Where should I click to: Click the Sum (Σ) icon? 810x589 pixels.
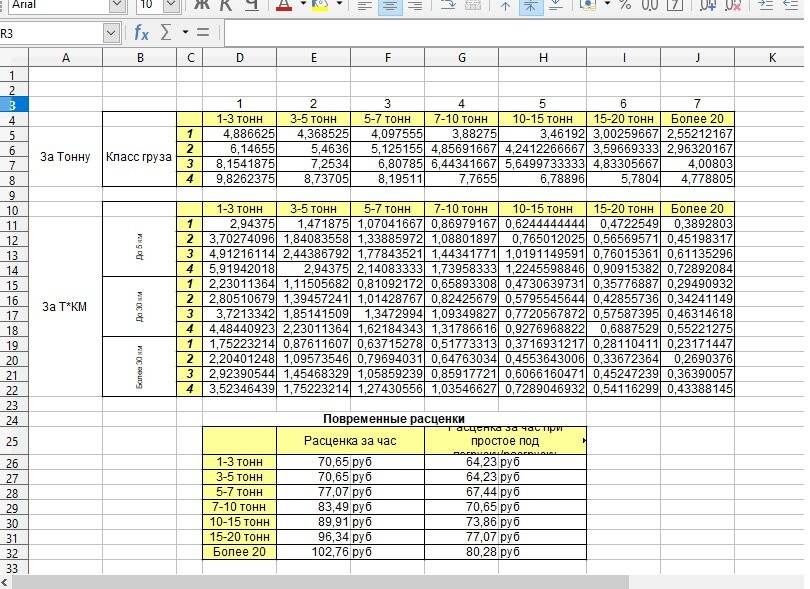coord(166,33)
